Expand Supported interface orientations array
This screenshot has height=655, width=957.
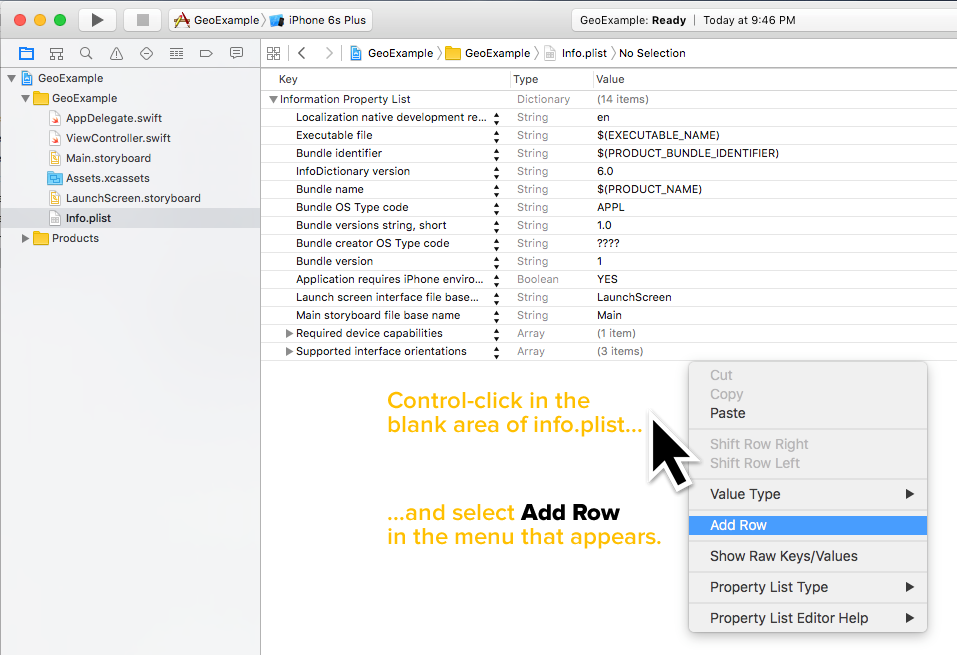(289, 352)
